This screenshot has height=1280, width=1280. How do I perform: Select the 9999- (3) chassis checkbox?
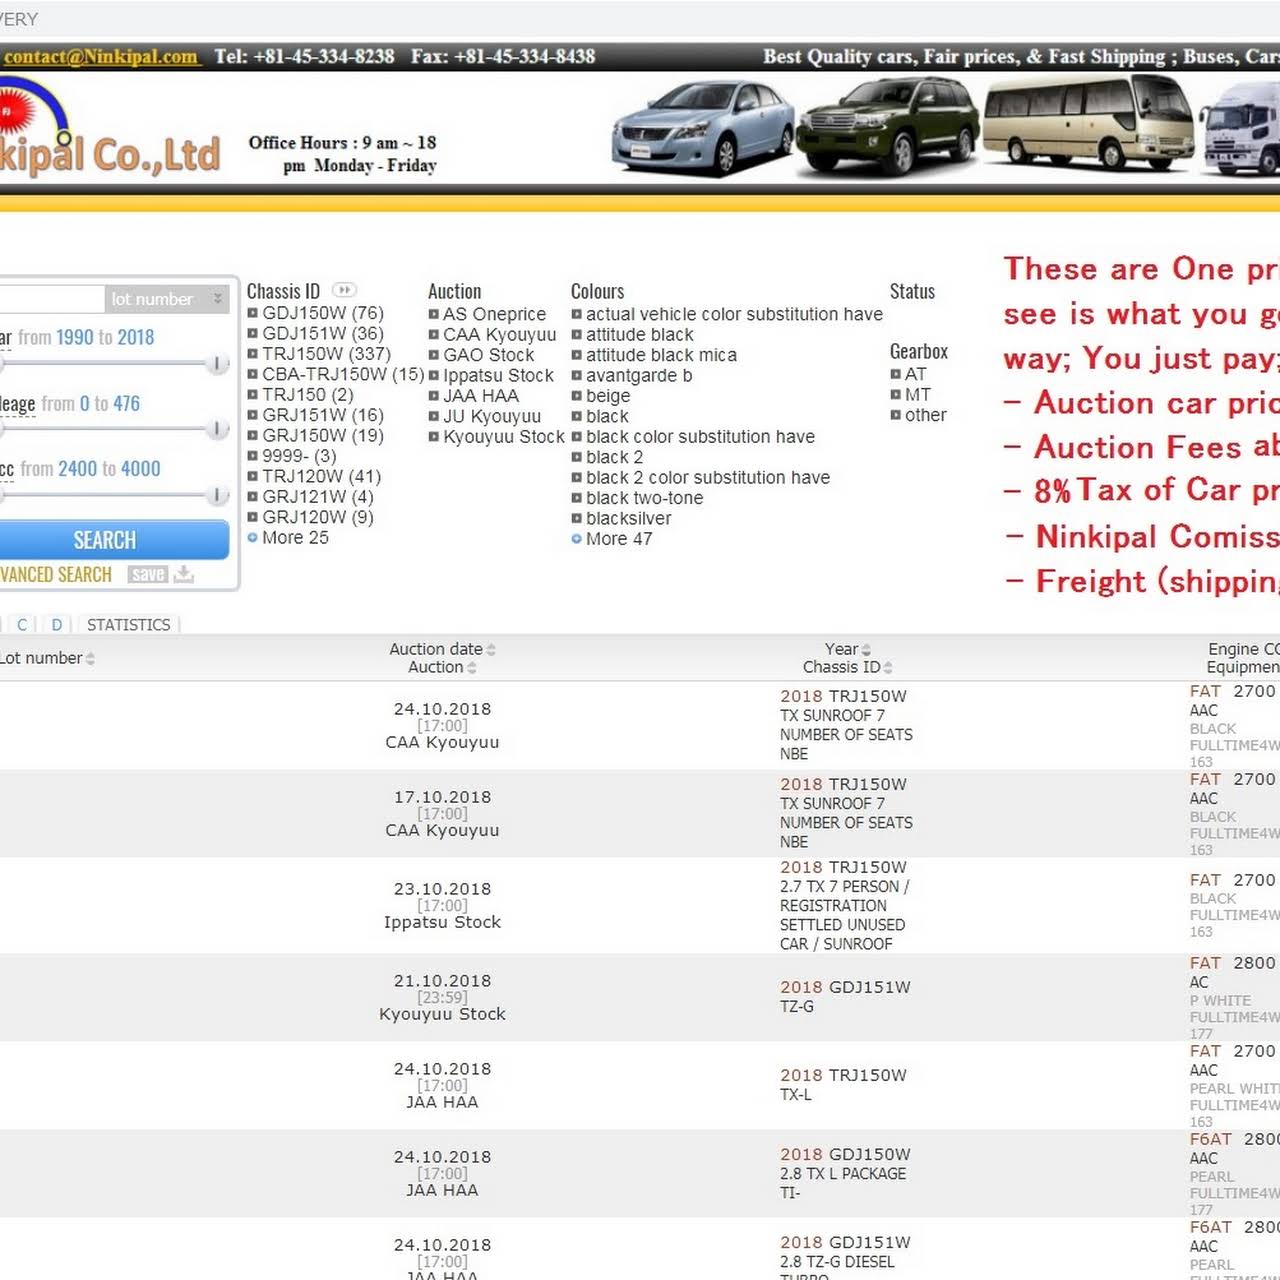click(x=253, y=456)
